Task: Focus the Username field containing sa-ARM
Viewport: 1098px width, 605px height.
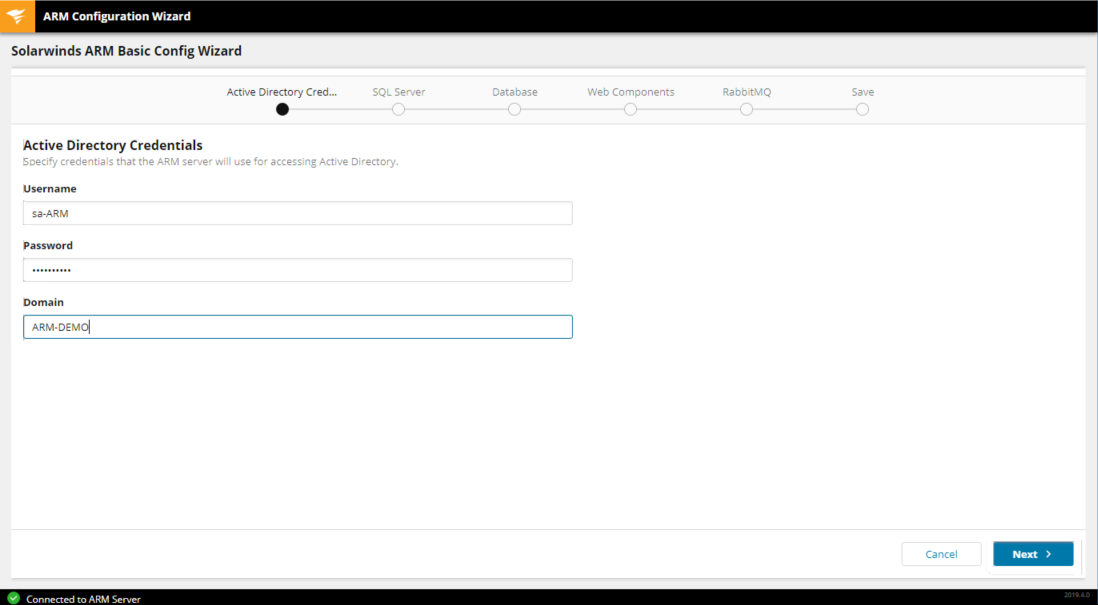Action: [297, 213]
